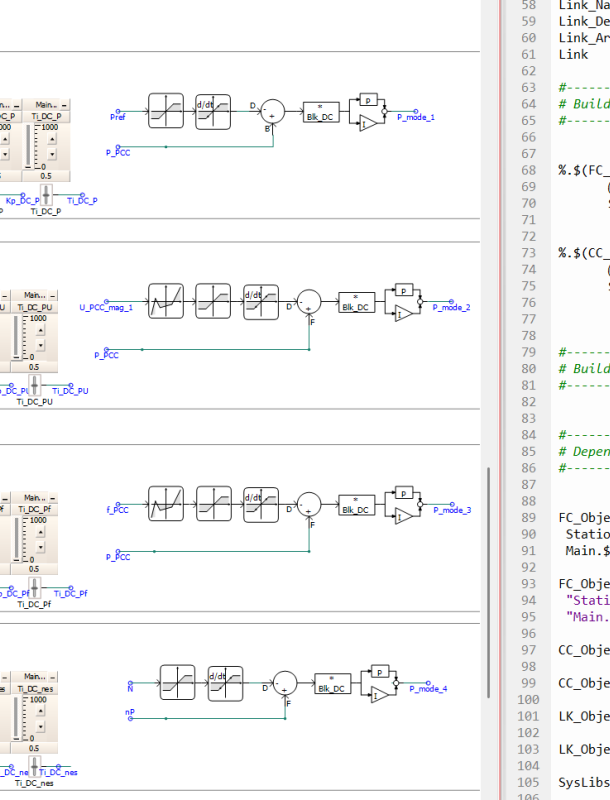Click line number 85 in code editor
Viewport: 610px width, 800px height.
(528, 452)
